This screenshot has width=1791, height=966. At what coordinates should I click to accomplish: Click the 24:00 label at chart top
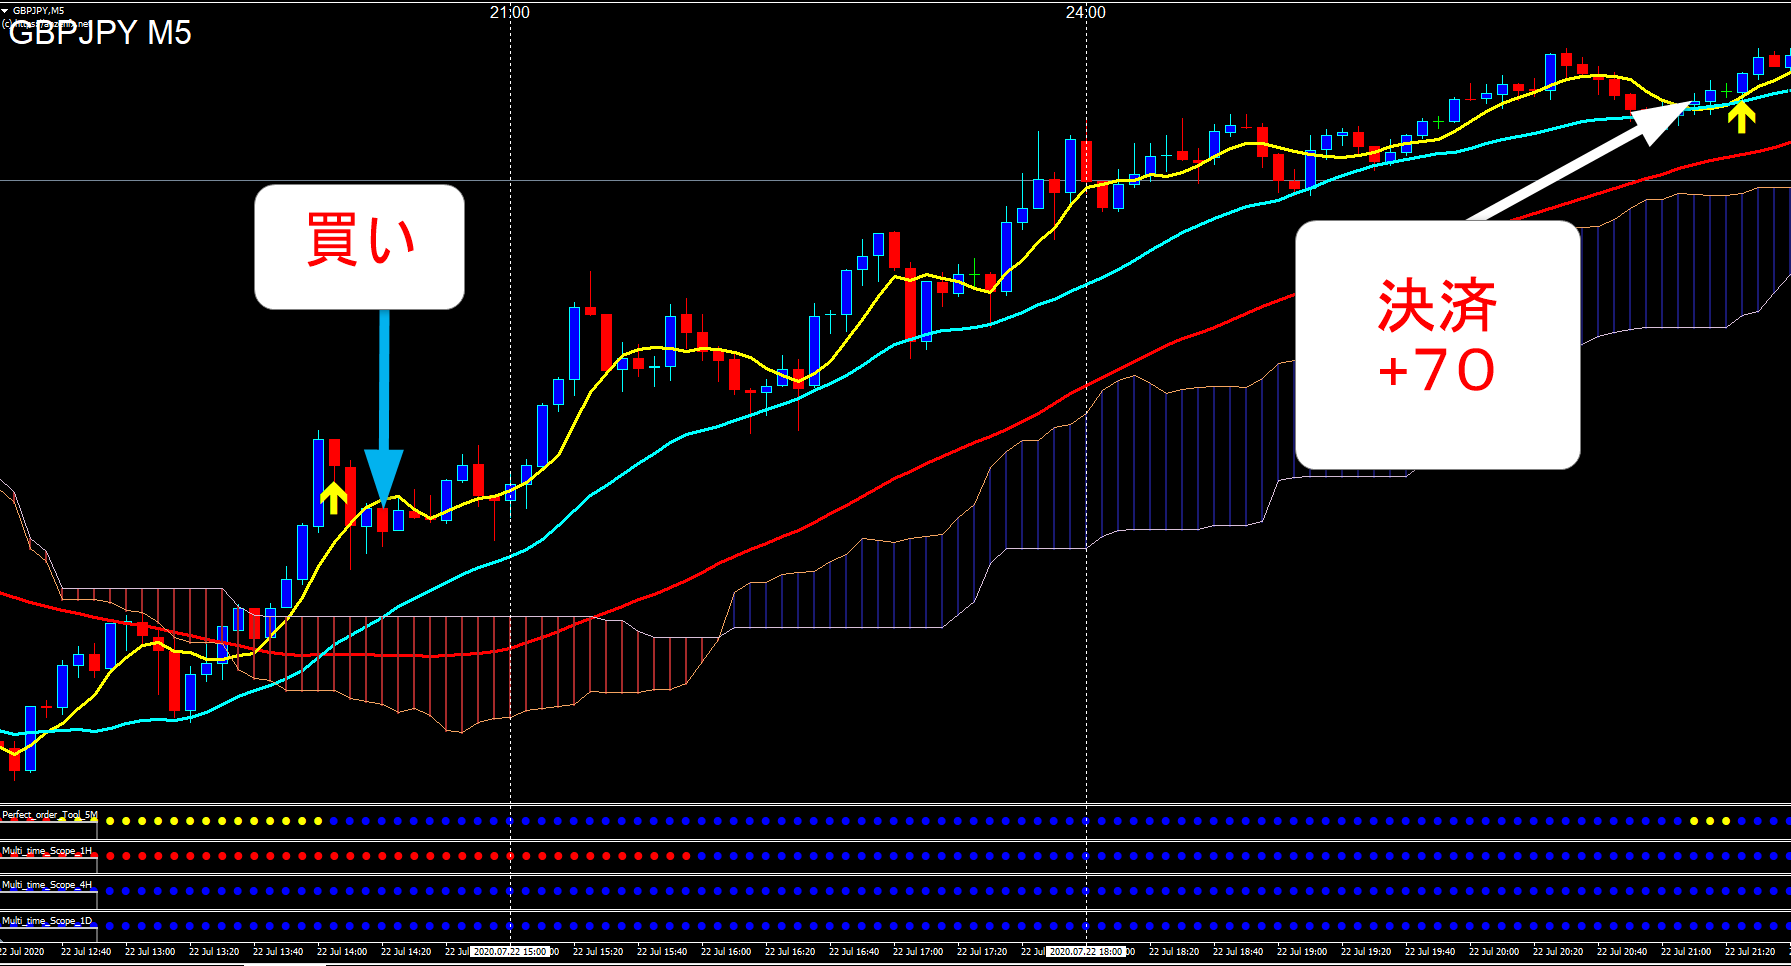click(x=1086, y=12)
